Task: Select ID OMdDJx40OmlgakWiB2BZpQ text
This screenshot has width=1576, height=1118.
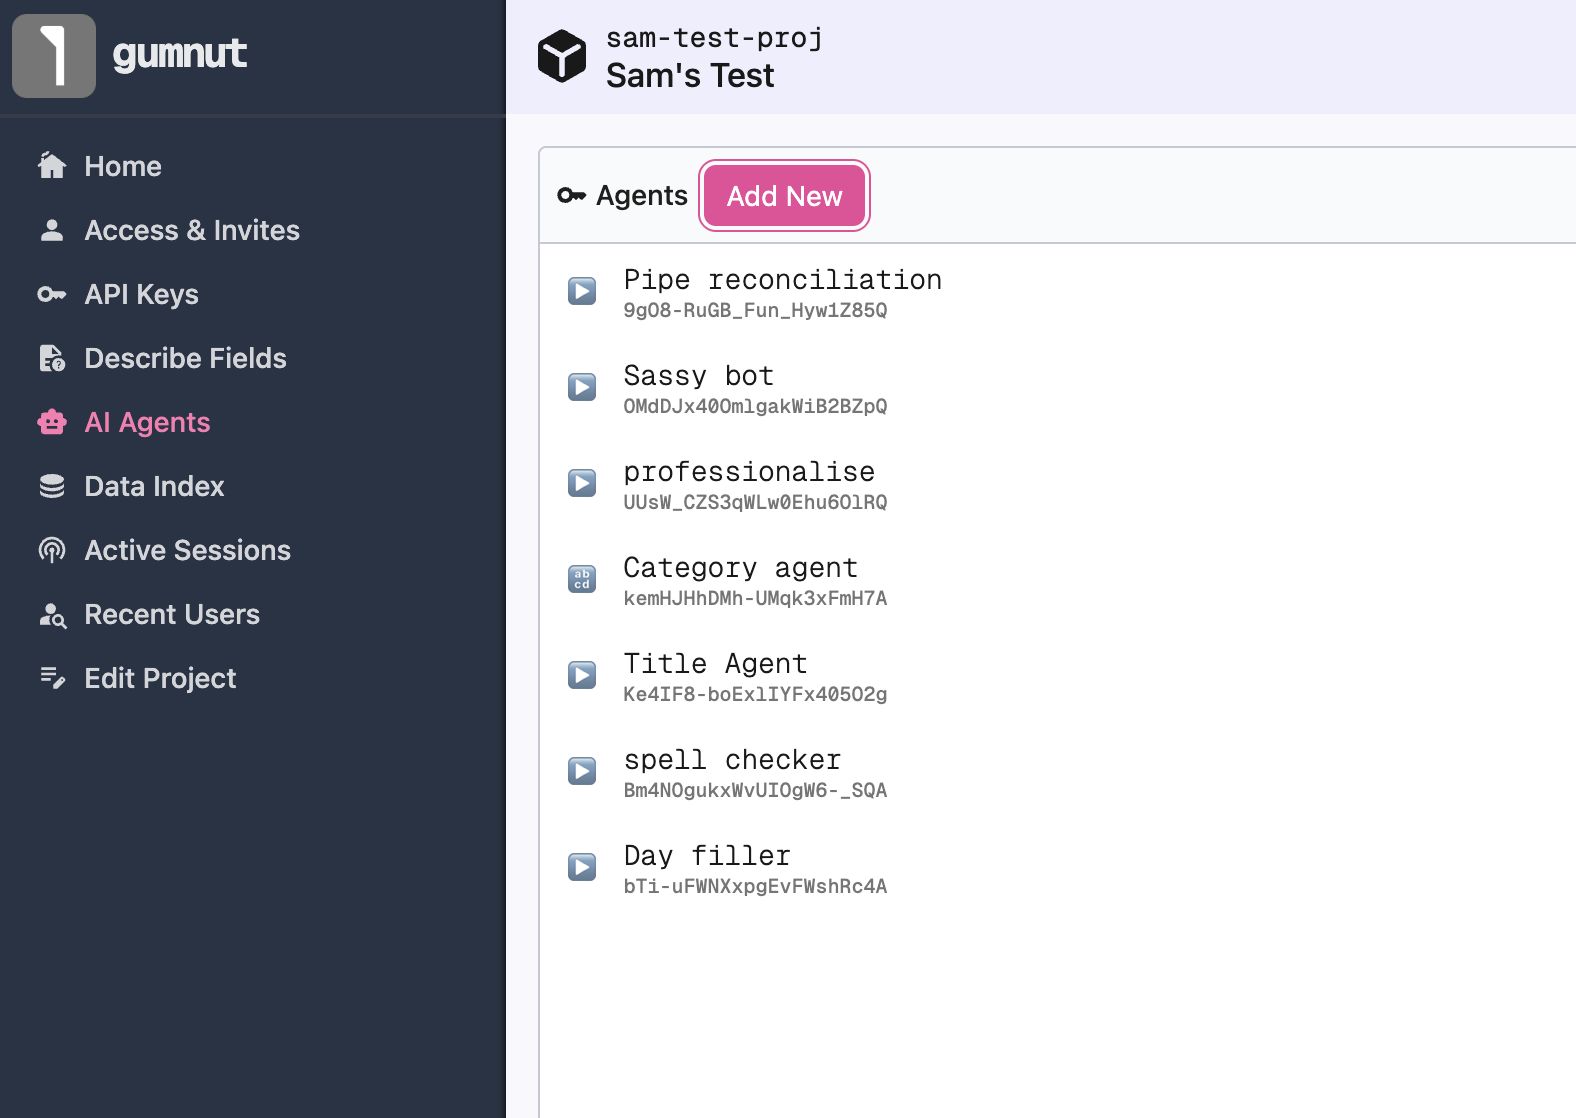Action: point(755,406)
